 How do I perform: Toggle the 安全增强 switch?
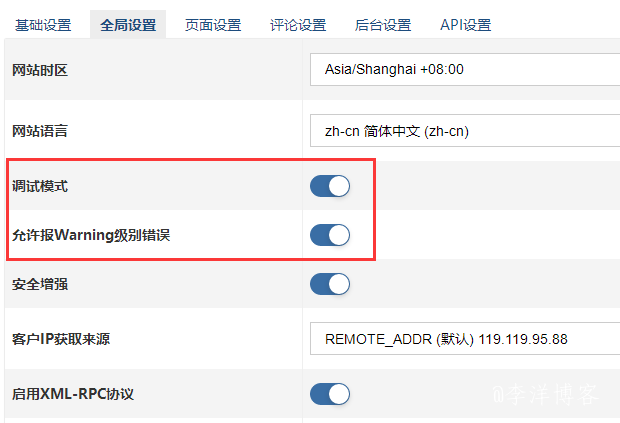[x=330, y=284]
